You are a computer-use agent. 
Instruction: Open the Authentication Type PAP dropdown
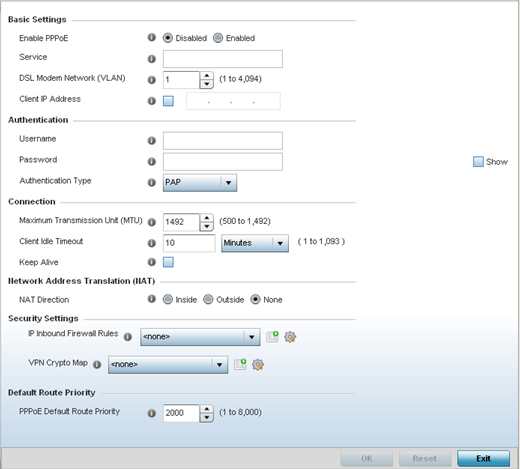click(x=200, y=182)
